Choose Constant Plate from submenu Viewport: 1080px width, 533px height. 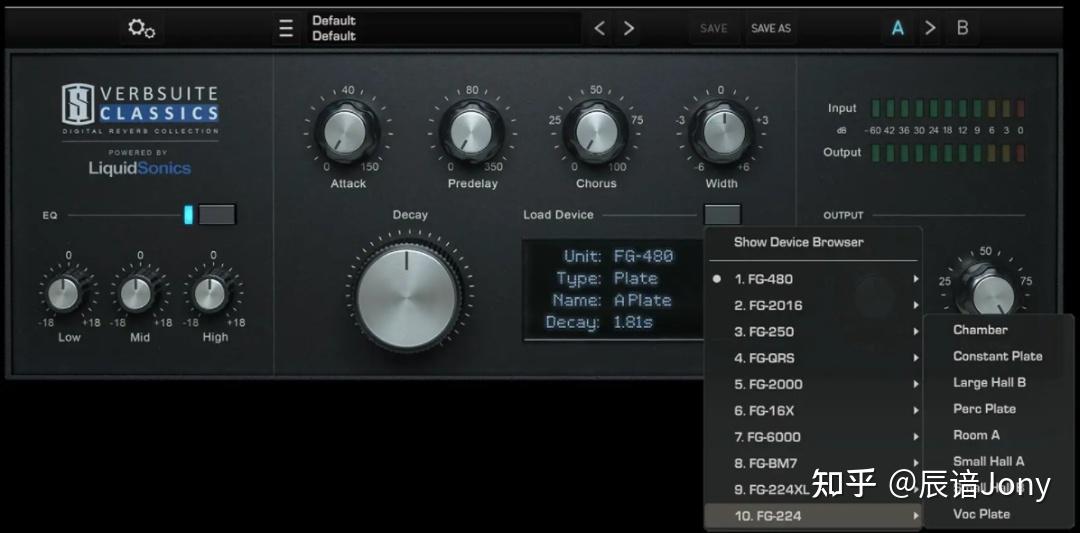(997, 356)
